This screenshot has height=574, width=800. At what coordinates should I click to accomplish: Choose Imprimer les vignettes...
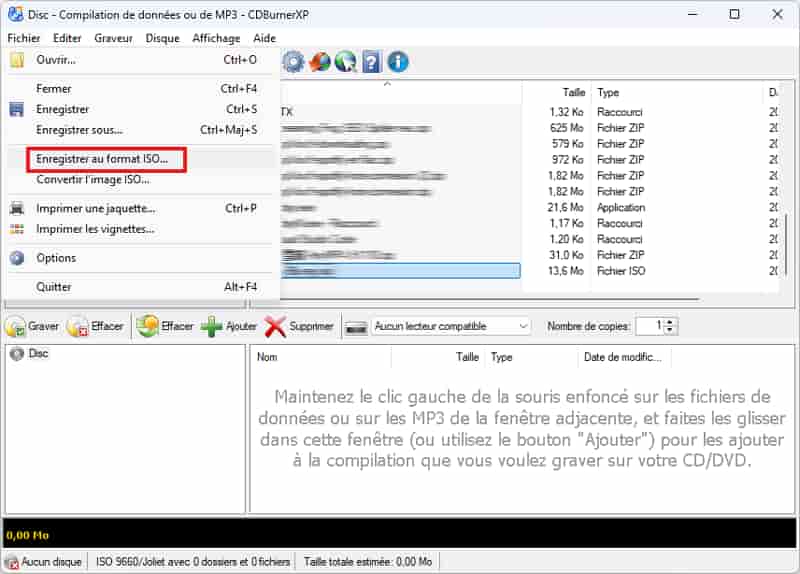point(140,229)
